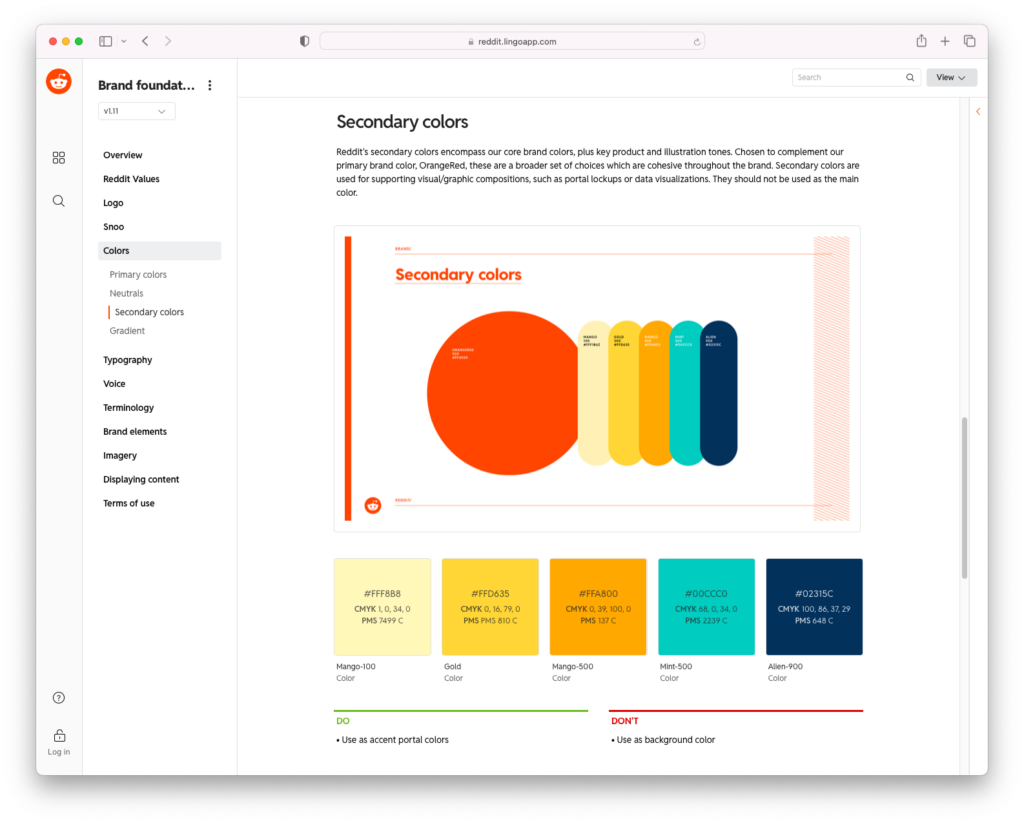Image resolution: width=1024 pixels, height=823 pixels.
Task: Click the Gold color name label
Action: click(x=453, y=666)
